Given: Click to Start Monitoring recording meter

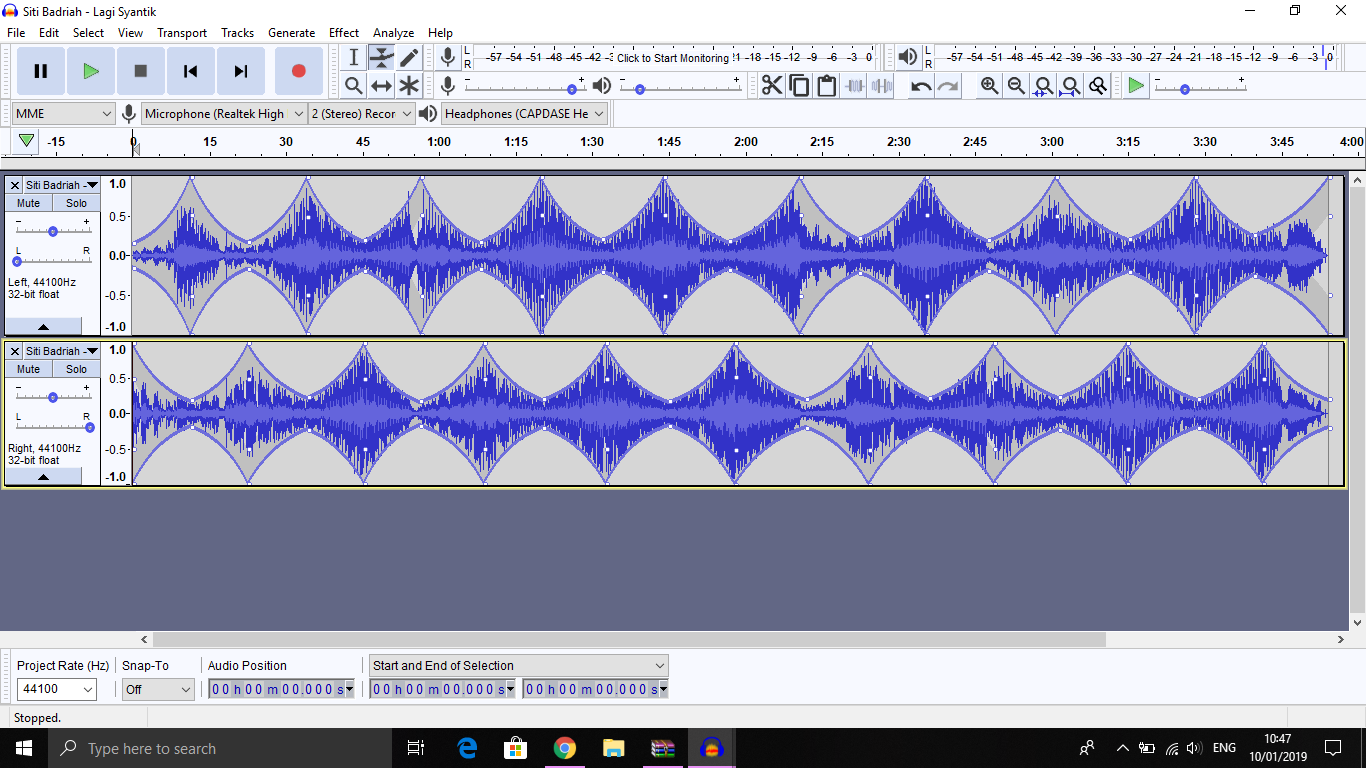Looking at the screenshot, I should click(672, 58).
